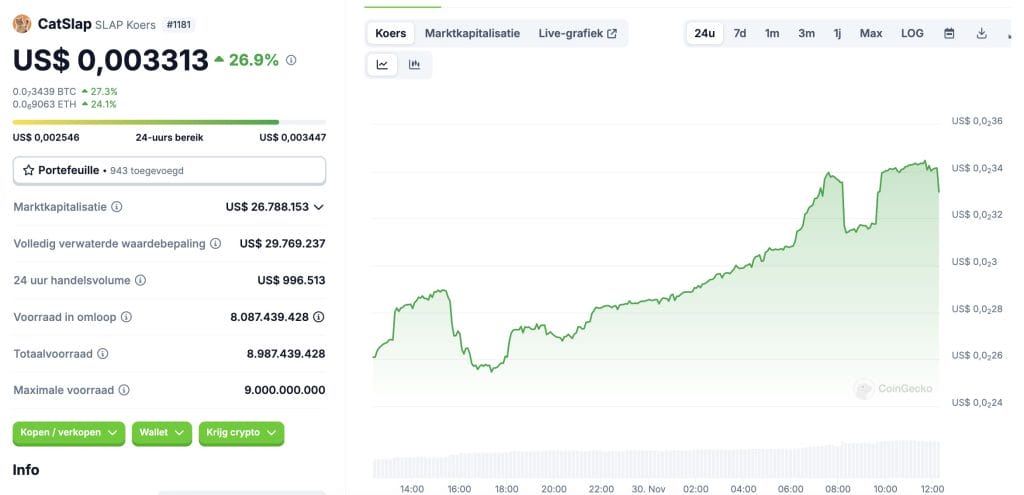Click the download chart data icon
The height and width of the screenshot is (495, 1024).
point(981,33)
